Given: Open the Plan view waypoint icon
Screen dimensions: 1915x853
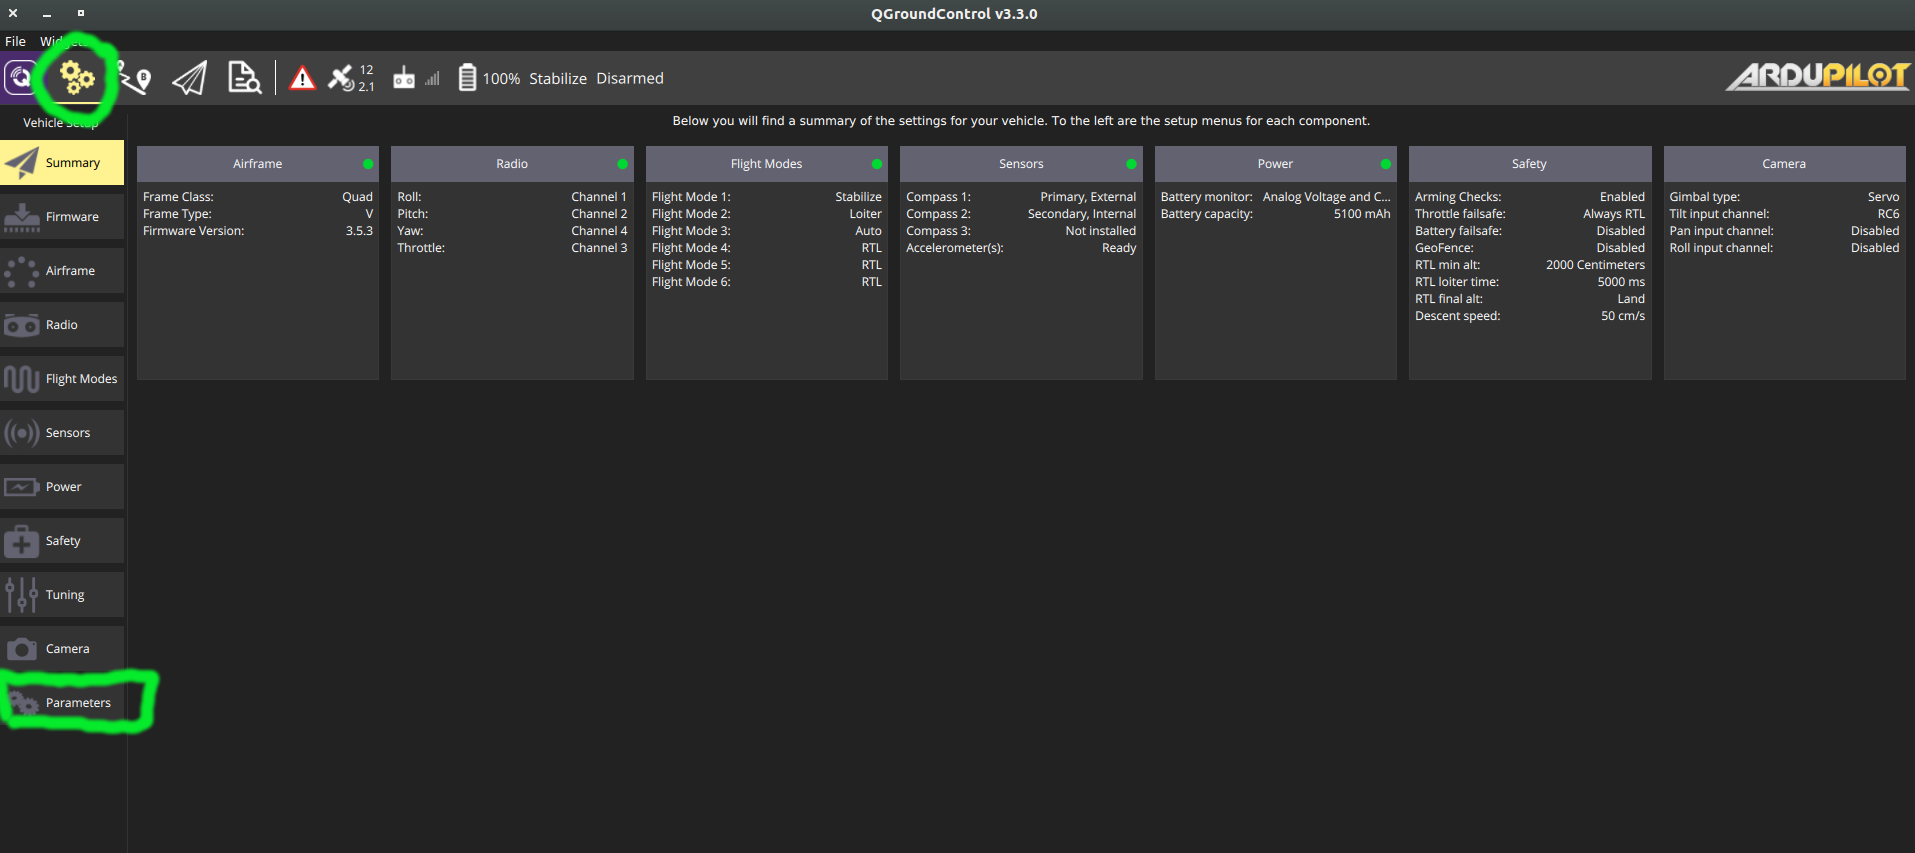Looking at the screenshot, I should tap(134, 78).
